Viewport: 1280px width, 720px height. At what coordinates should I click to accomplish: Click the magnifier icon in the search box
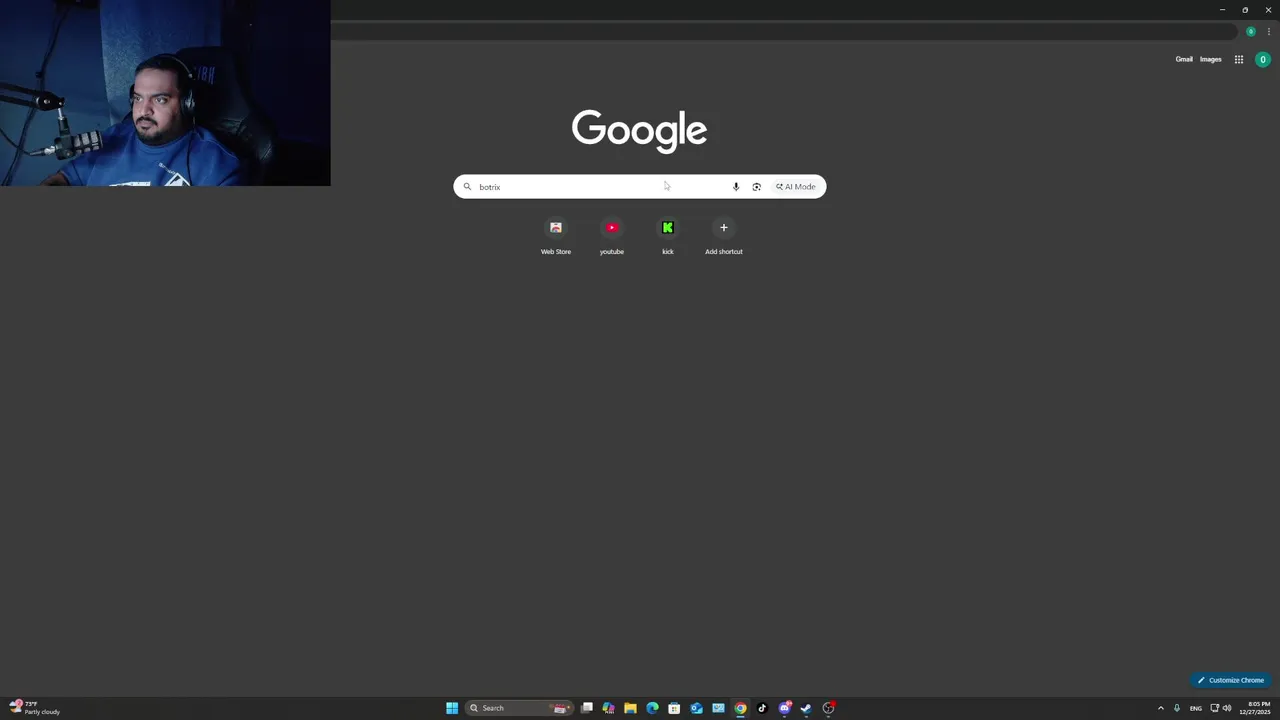point(467,187)
